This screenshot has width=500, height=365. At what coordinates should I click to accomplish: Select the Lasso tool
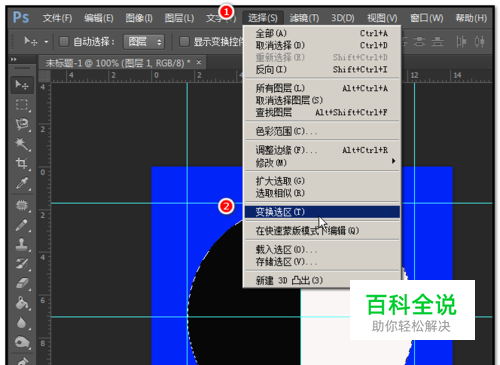(22, 124)
